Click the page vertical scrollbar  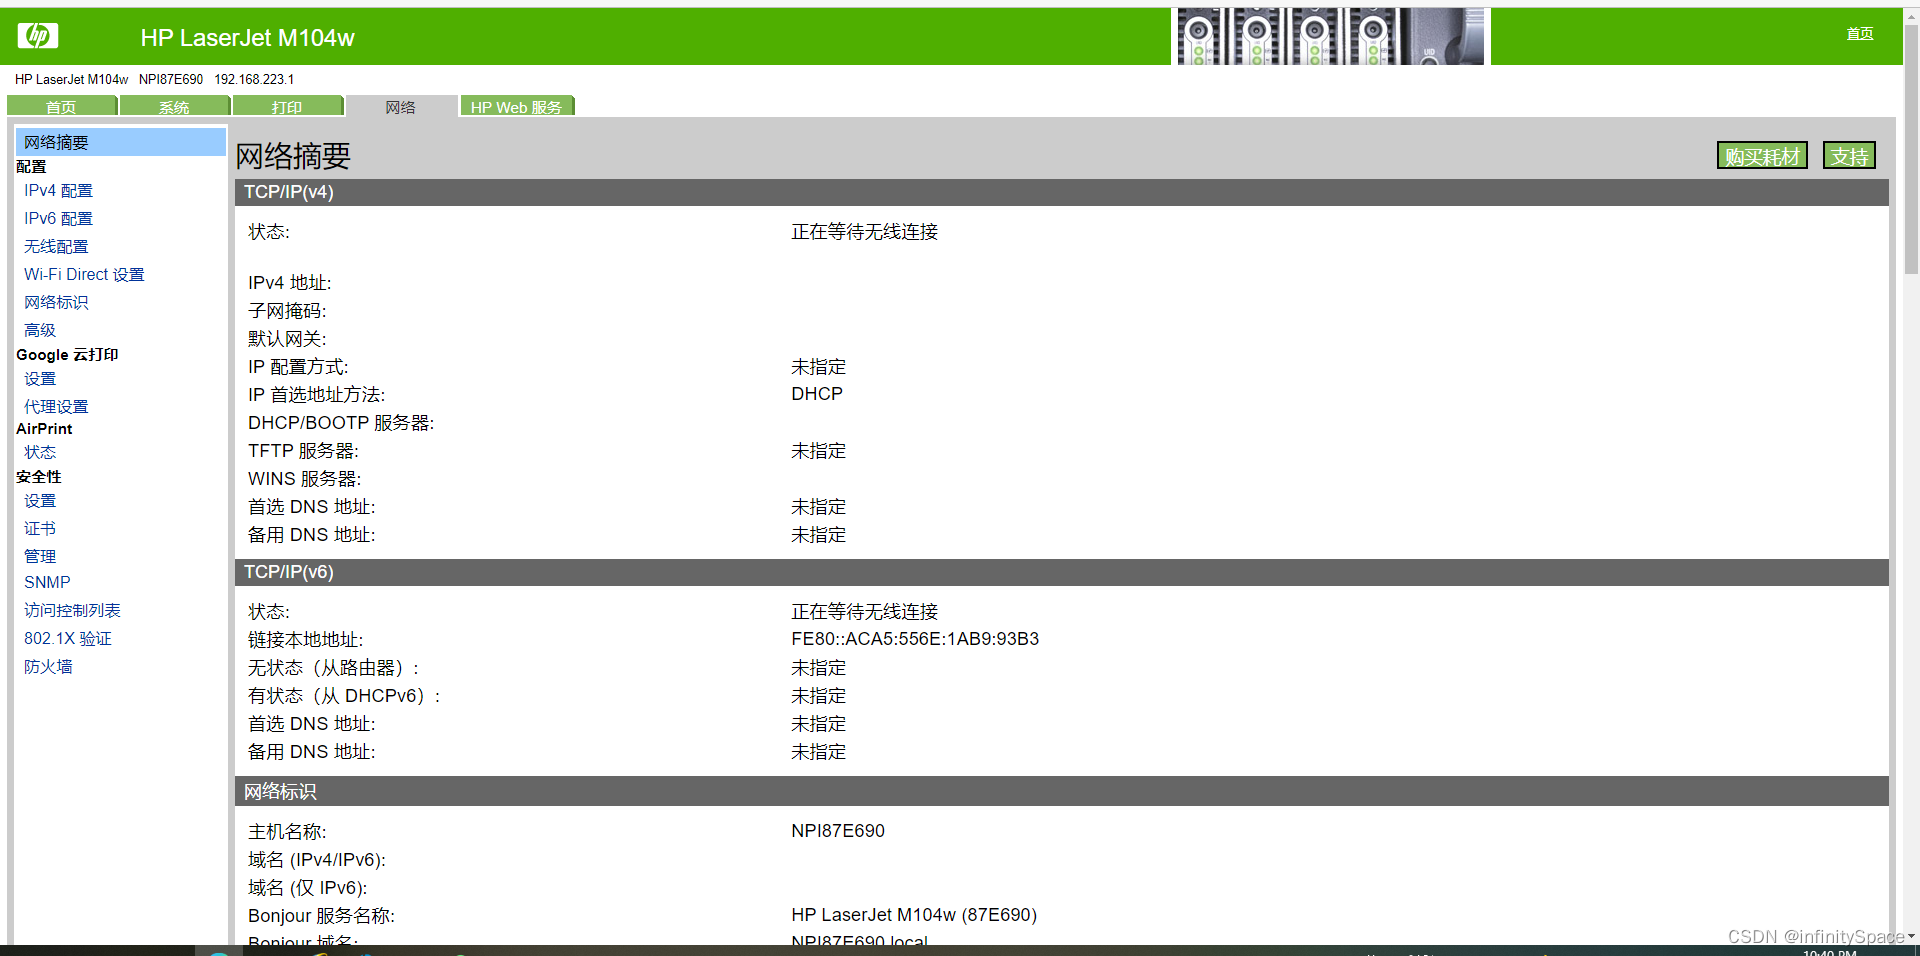[x=1911, y=150]
